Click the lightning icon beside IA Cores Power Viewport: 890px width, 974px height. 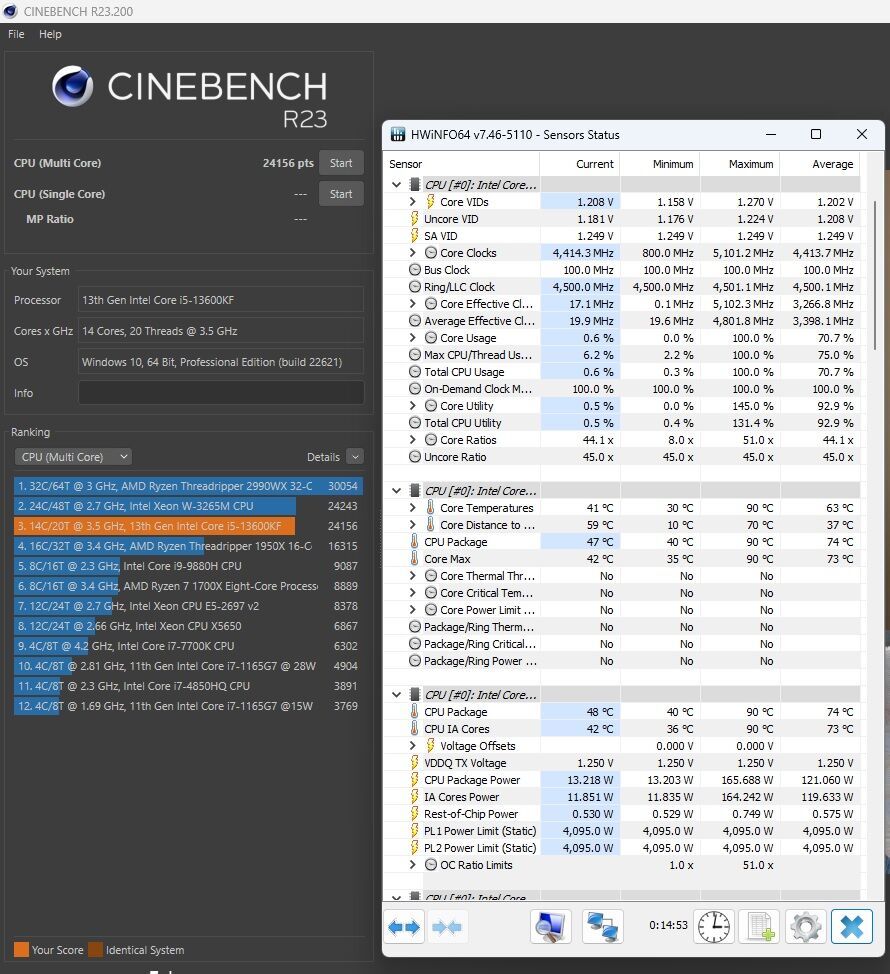pyautogui.click(x=414, y=796)
